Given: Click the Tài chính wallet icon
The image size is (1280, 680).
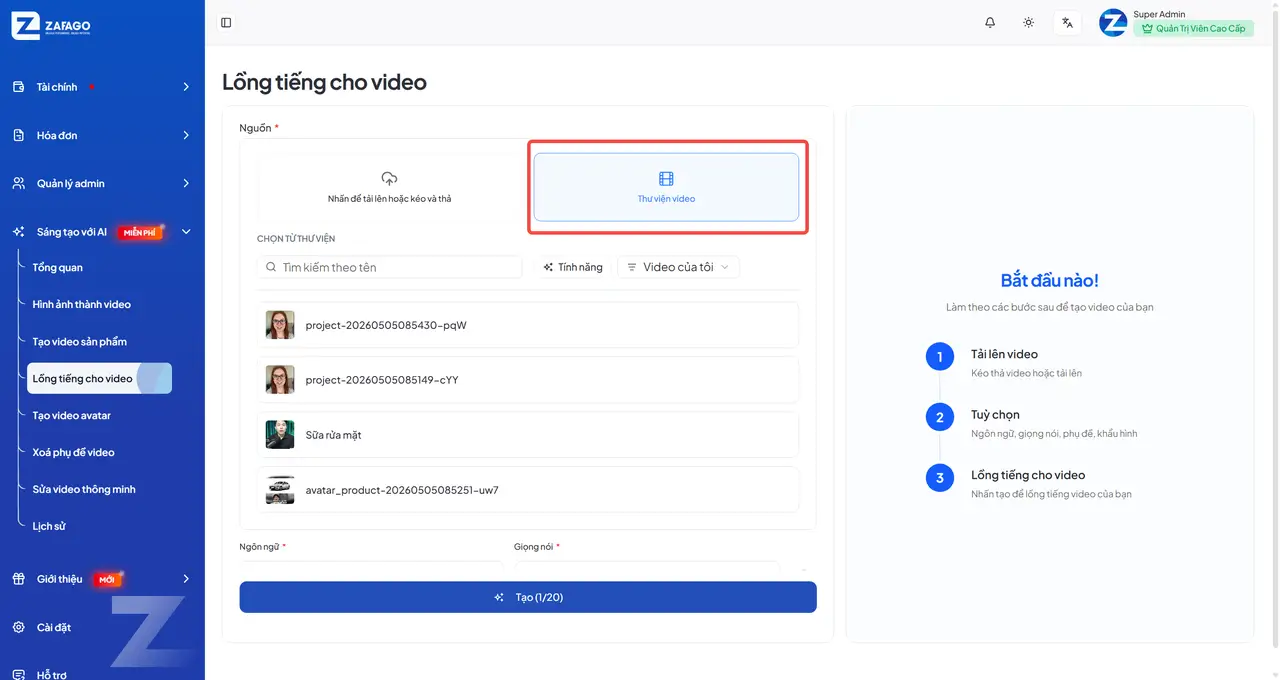Looking at the screenshot, I should (18, 87).
